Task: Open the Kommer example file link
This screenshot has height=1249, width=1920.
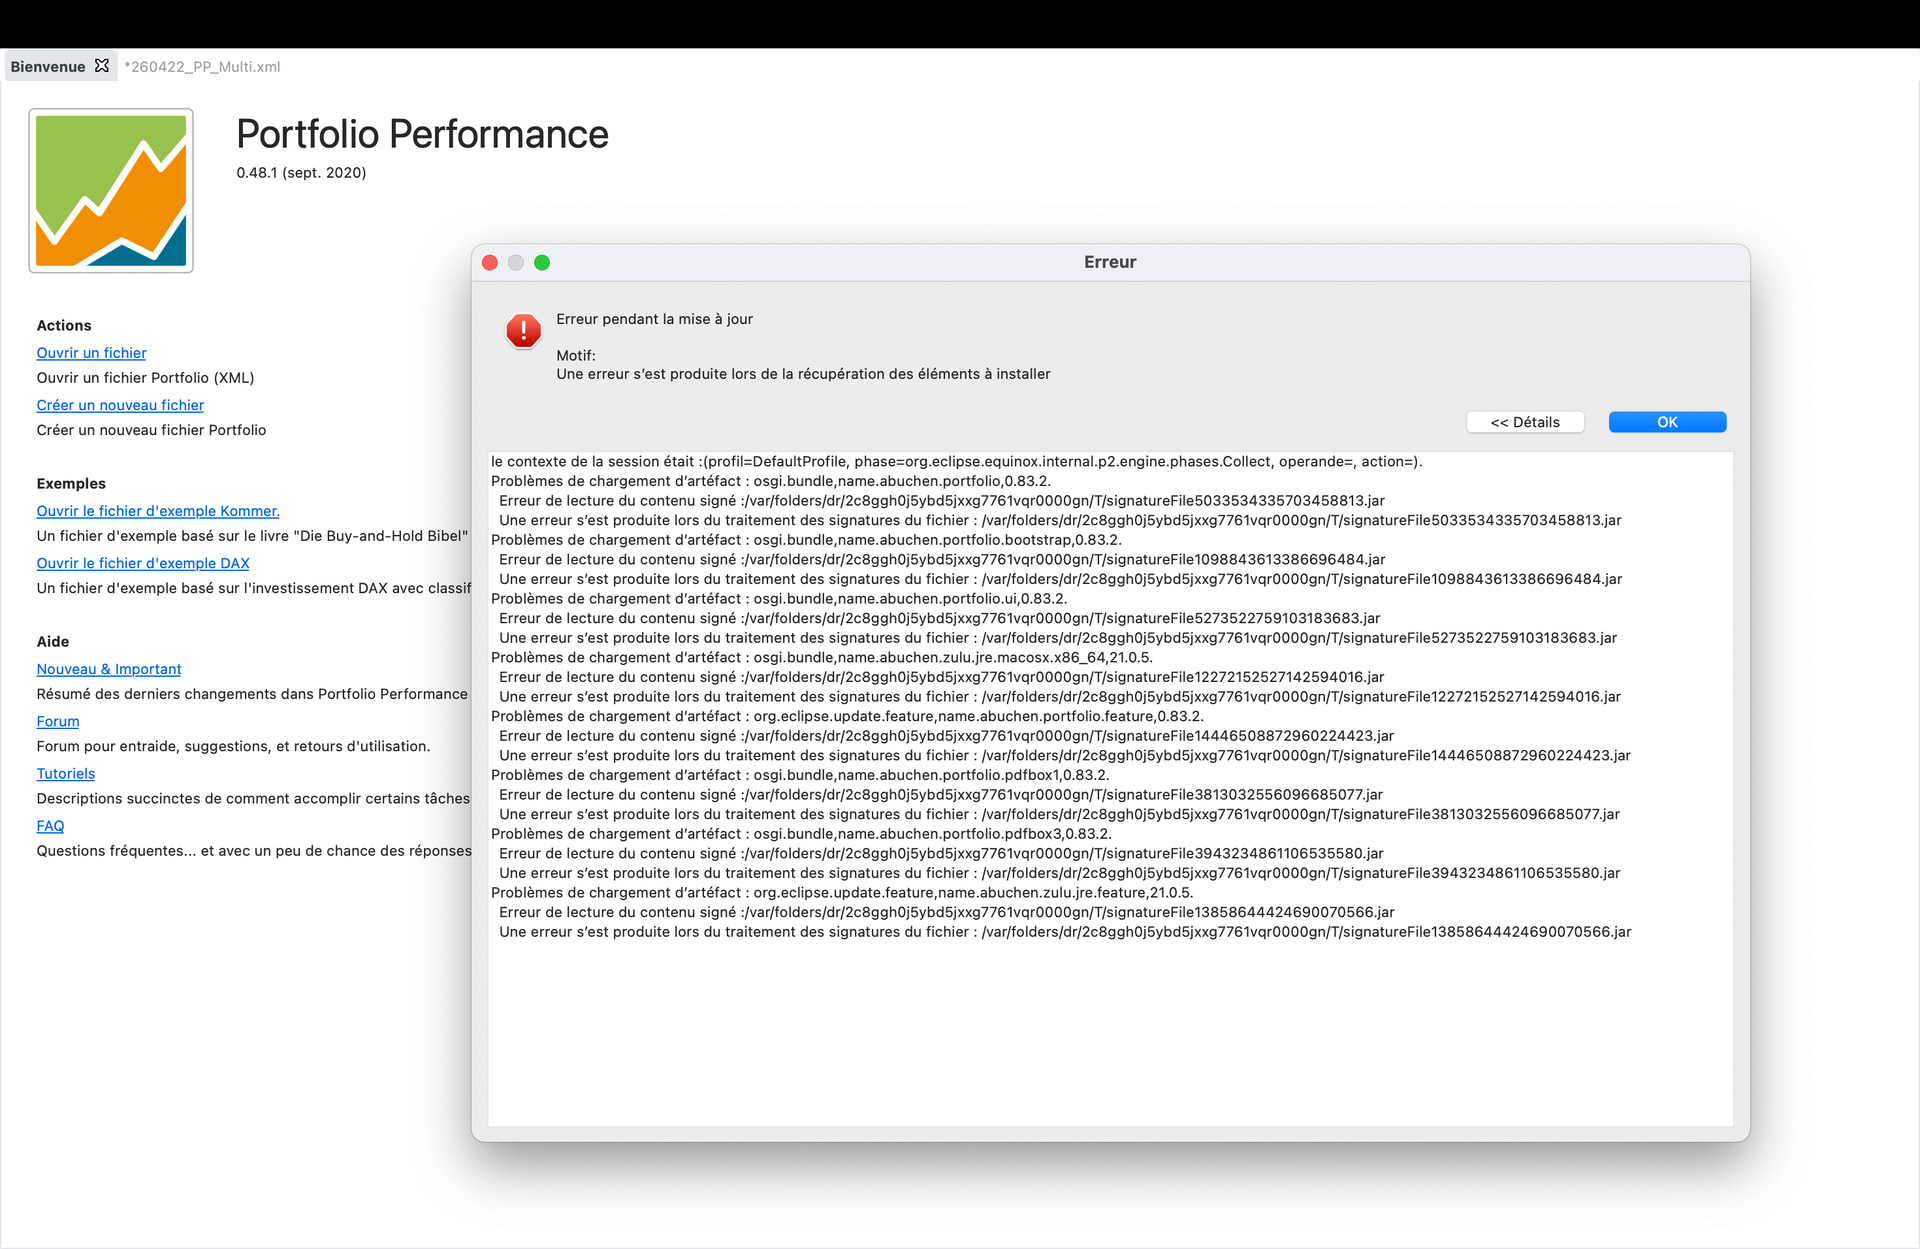Action: pyautogui.click(x=158, y=511)
